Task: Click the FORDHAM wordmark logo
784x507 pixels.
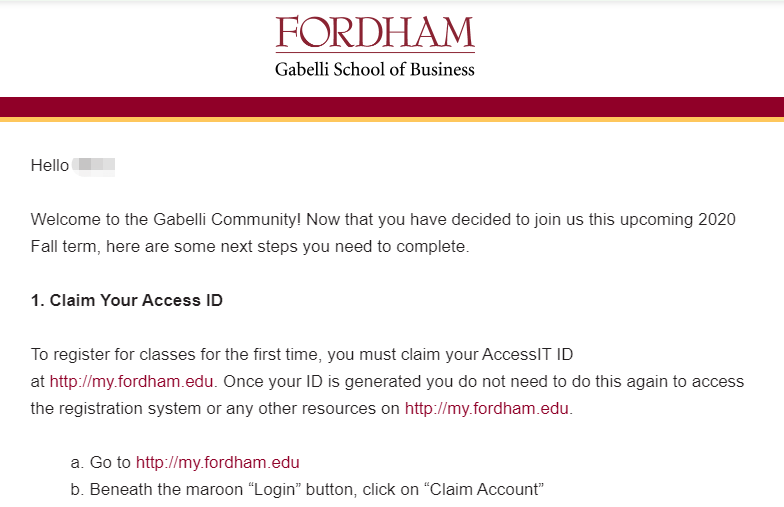Action: pyautogui.click(x=375, y=32)
